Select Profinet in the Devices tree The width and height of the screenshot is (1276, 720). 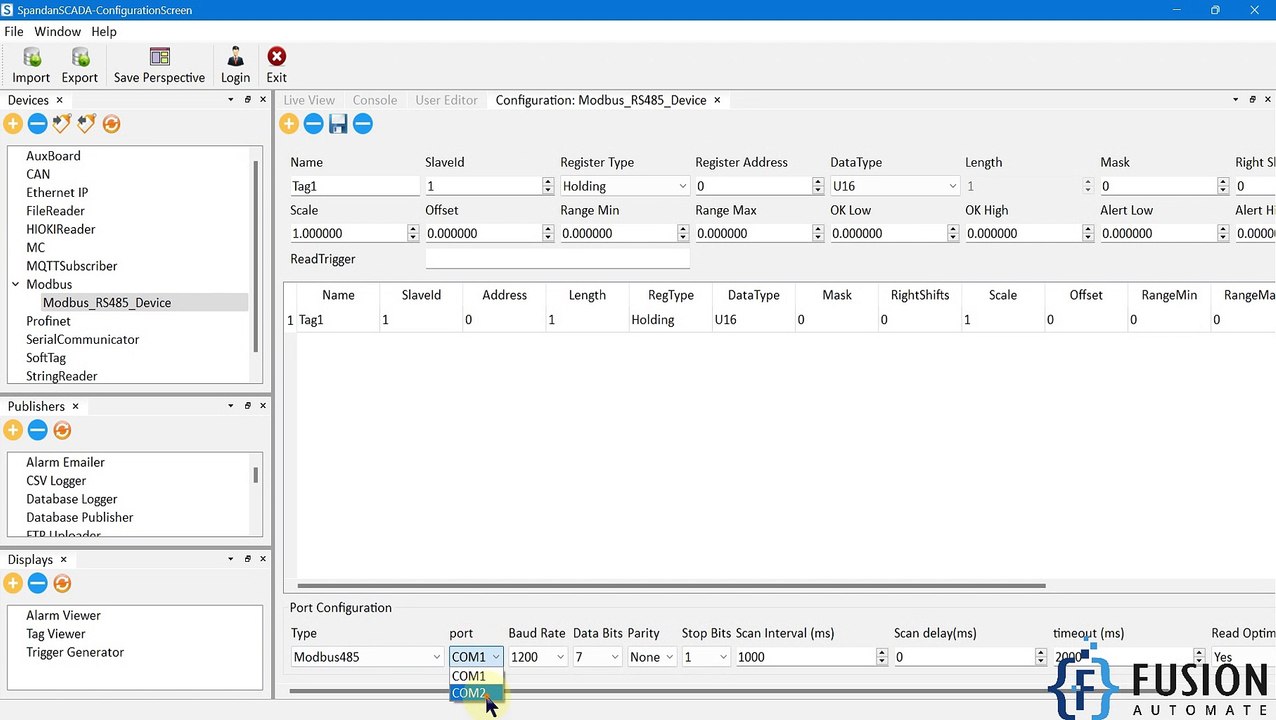click(x=48, y=321)
